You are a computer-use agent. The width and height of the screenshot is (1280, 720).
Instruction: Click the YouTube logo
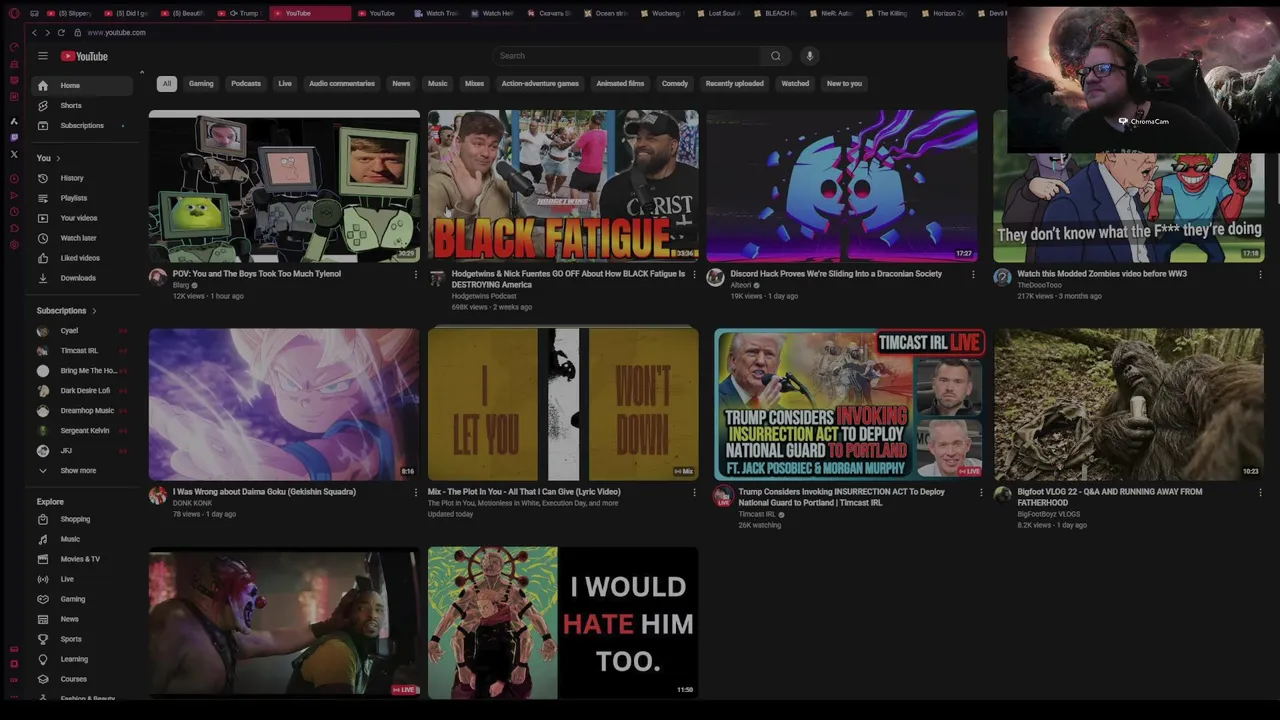click(x=84, y=56)
